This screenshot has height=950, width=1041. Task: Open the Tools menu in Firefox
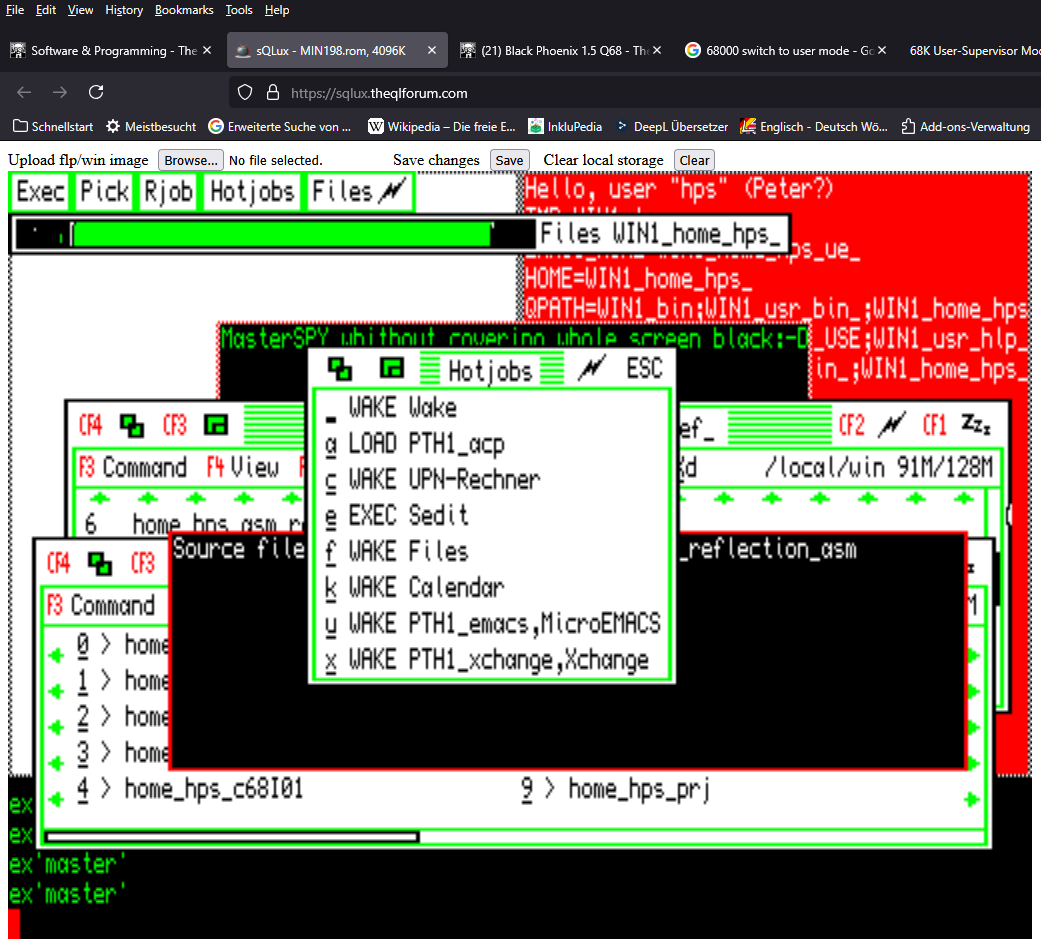(x=239, y=10)
